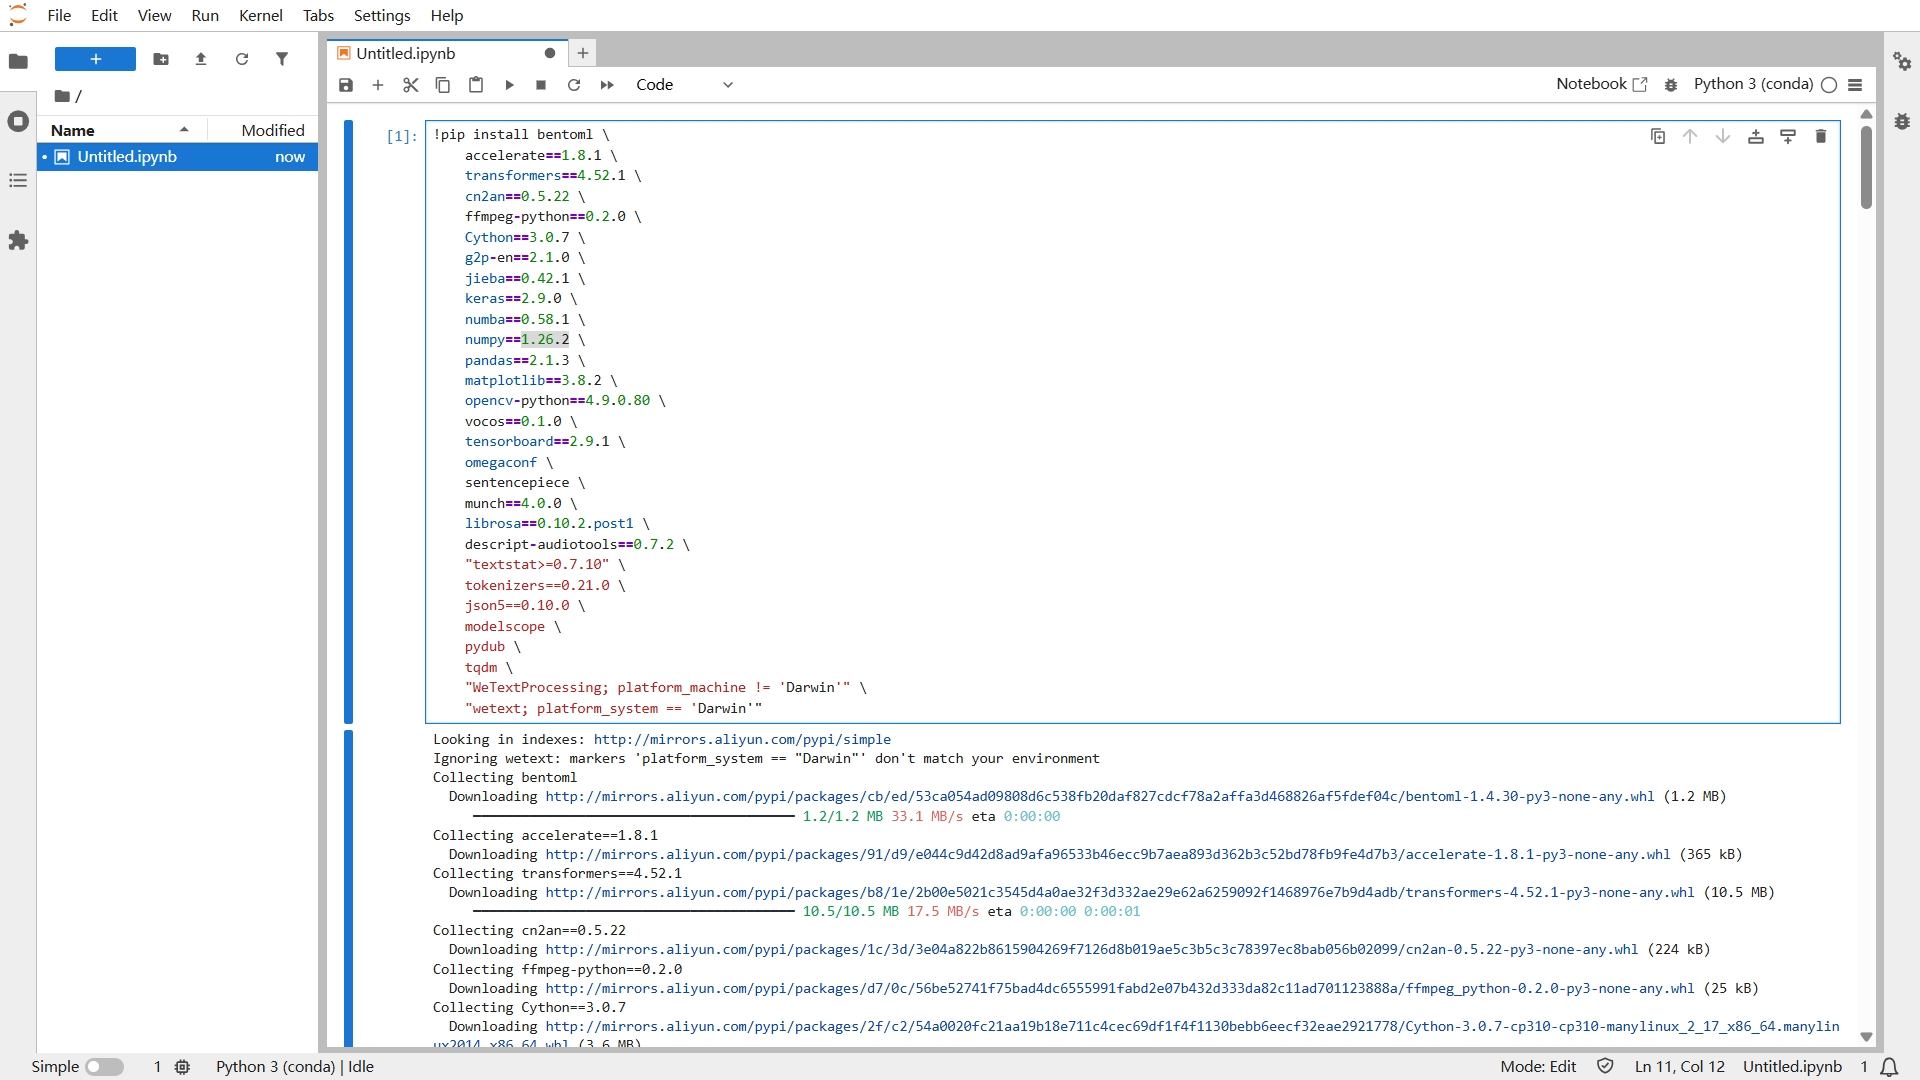
Task: Restart kernel and run all cells
Action: 607,85
